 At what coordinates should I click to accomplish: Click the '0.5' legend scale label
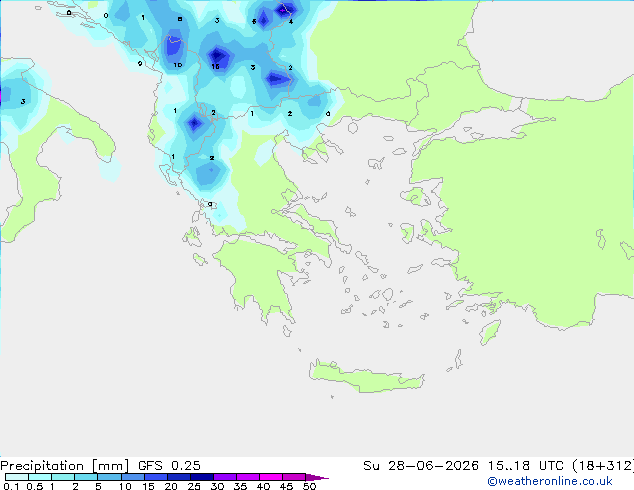point(34,486)
